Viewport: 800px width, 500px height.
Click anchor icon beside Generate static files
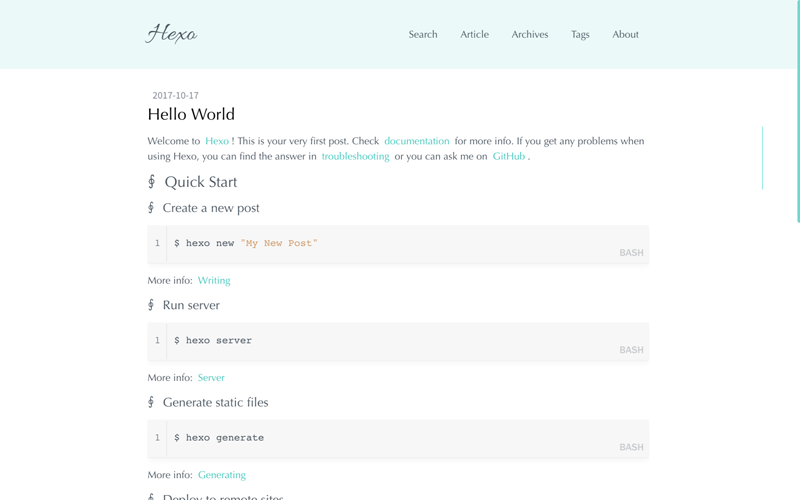(x=151, y=402)
